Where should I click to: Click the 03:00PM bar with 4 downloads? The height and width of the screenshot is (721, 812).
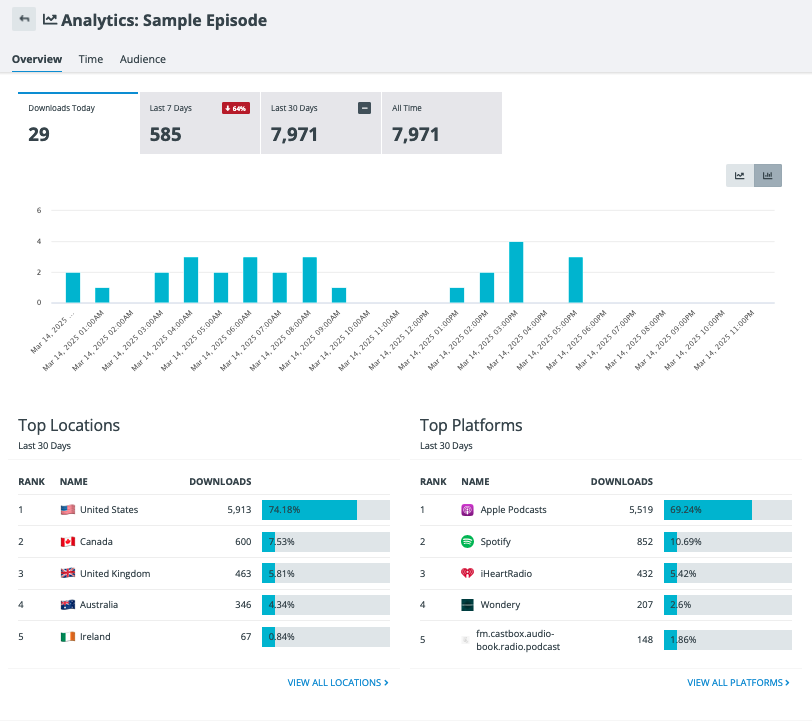(516, 272)
